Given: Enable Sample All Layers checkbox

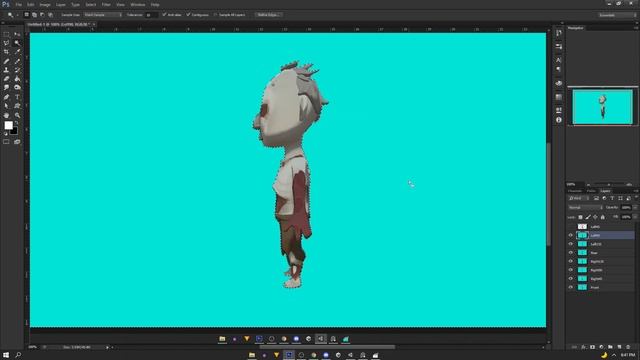Looking at the screenshot, I should [216, 15].
